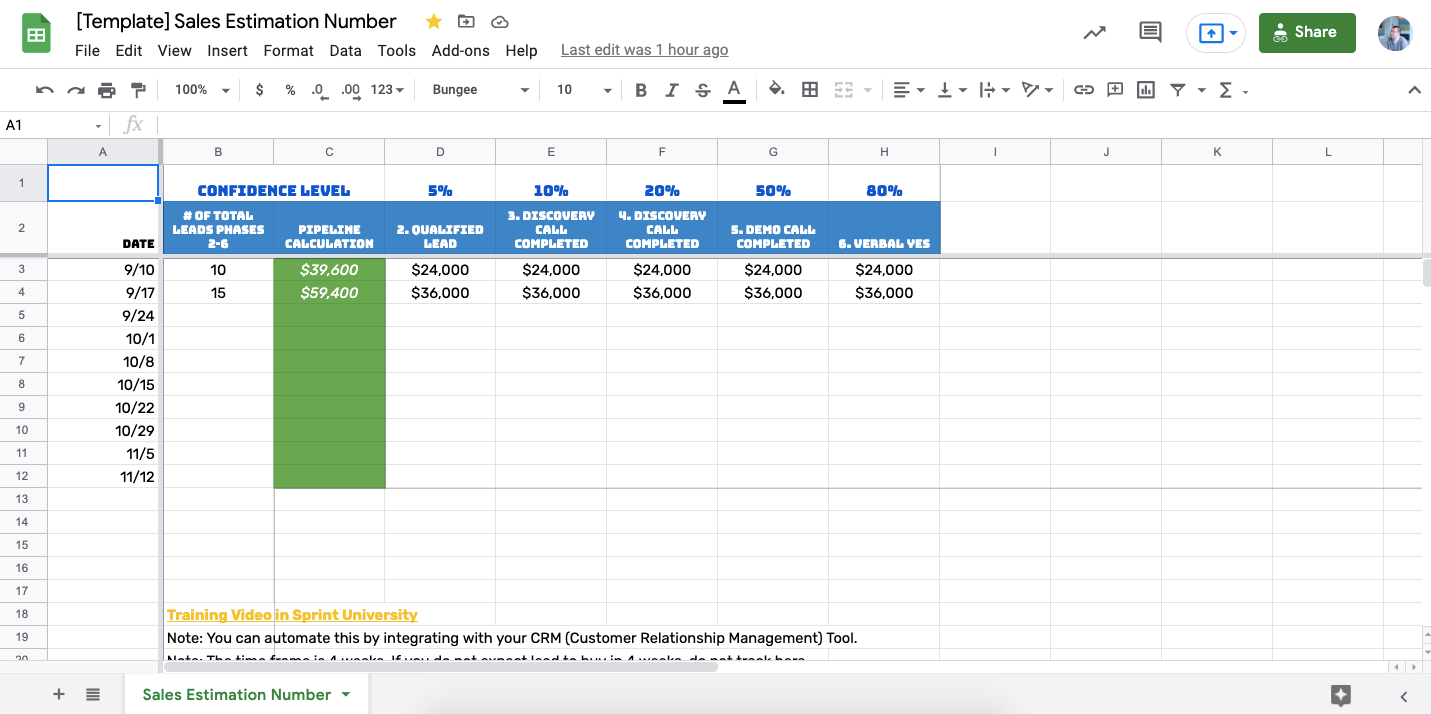The height and width of the screenshot is (714, 1431).
Task: Click the Merge cells icon
Action: click(x=843, y=90)
